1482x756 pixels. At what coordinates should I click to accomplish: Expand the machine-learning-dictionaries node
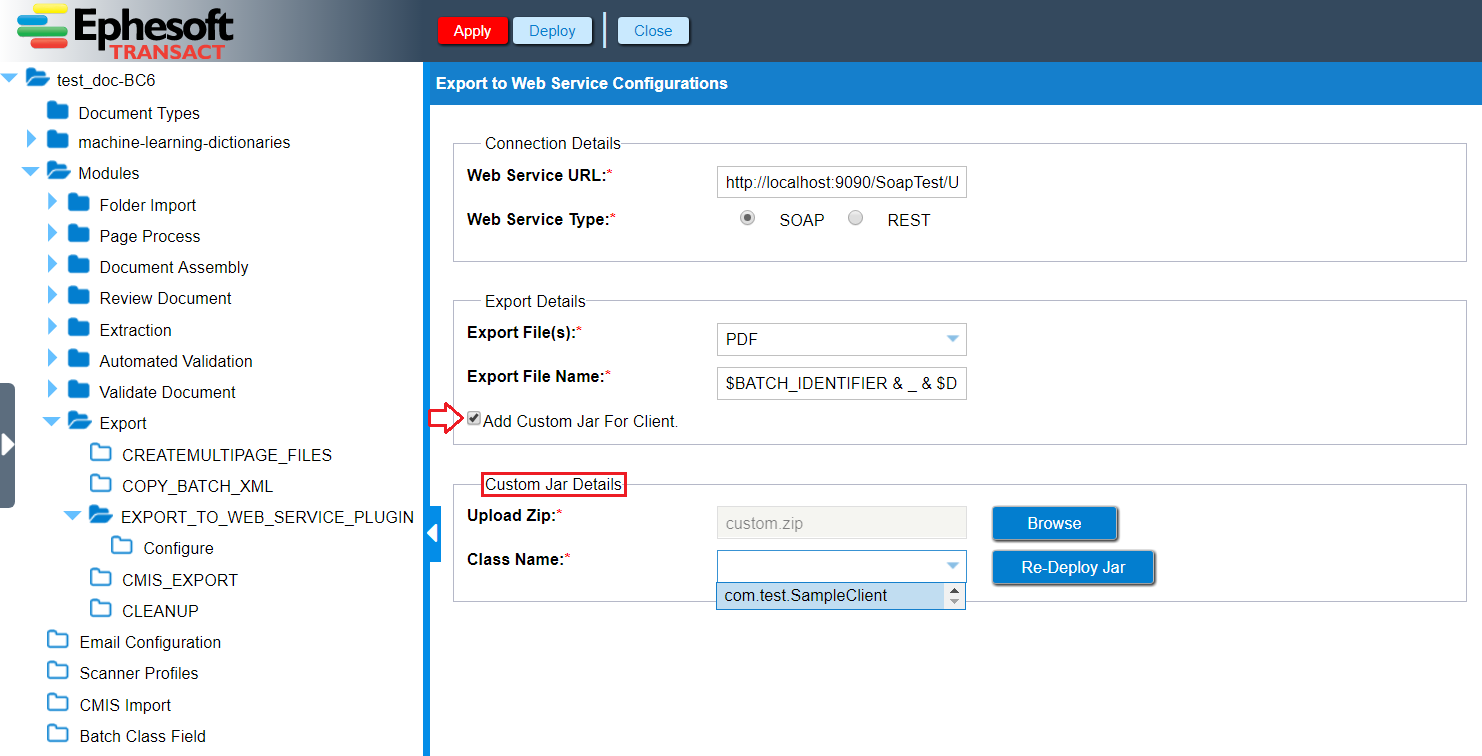[x=31, y=140]
